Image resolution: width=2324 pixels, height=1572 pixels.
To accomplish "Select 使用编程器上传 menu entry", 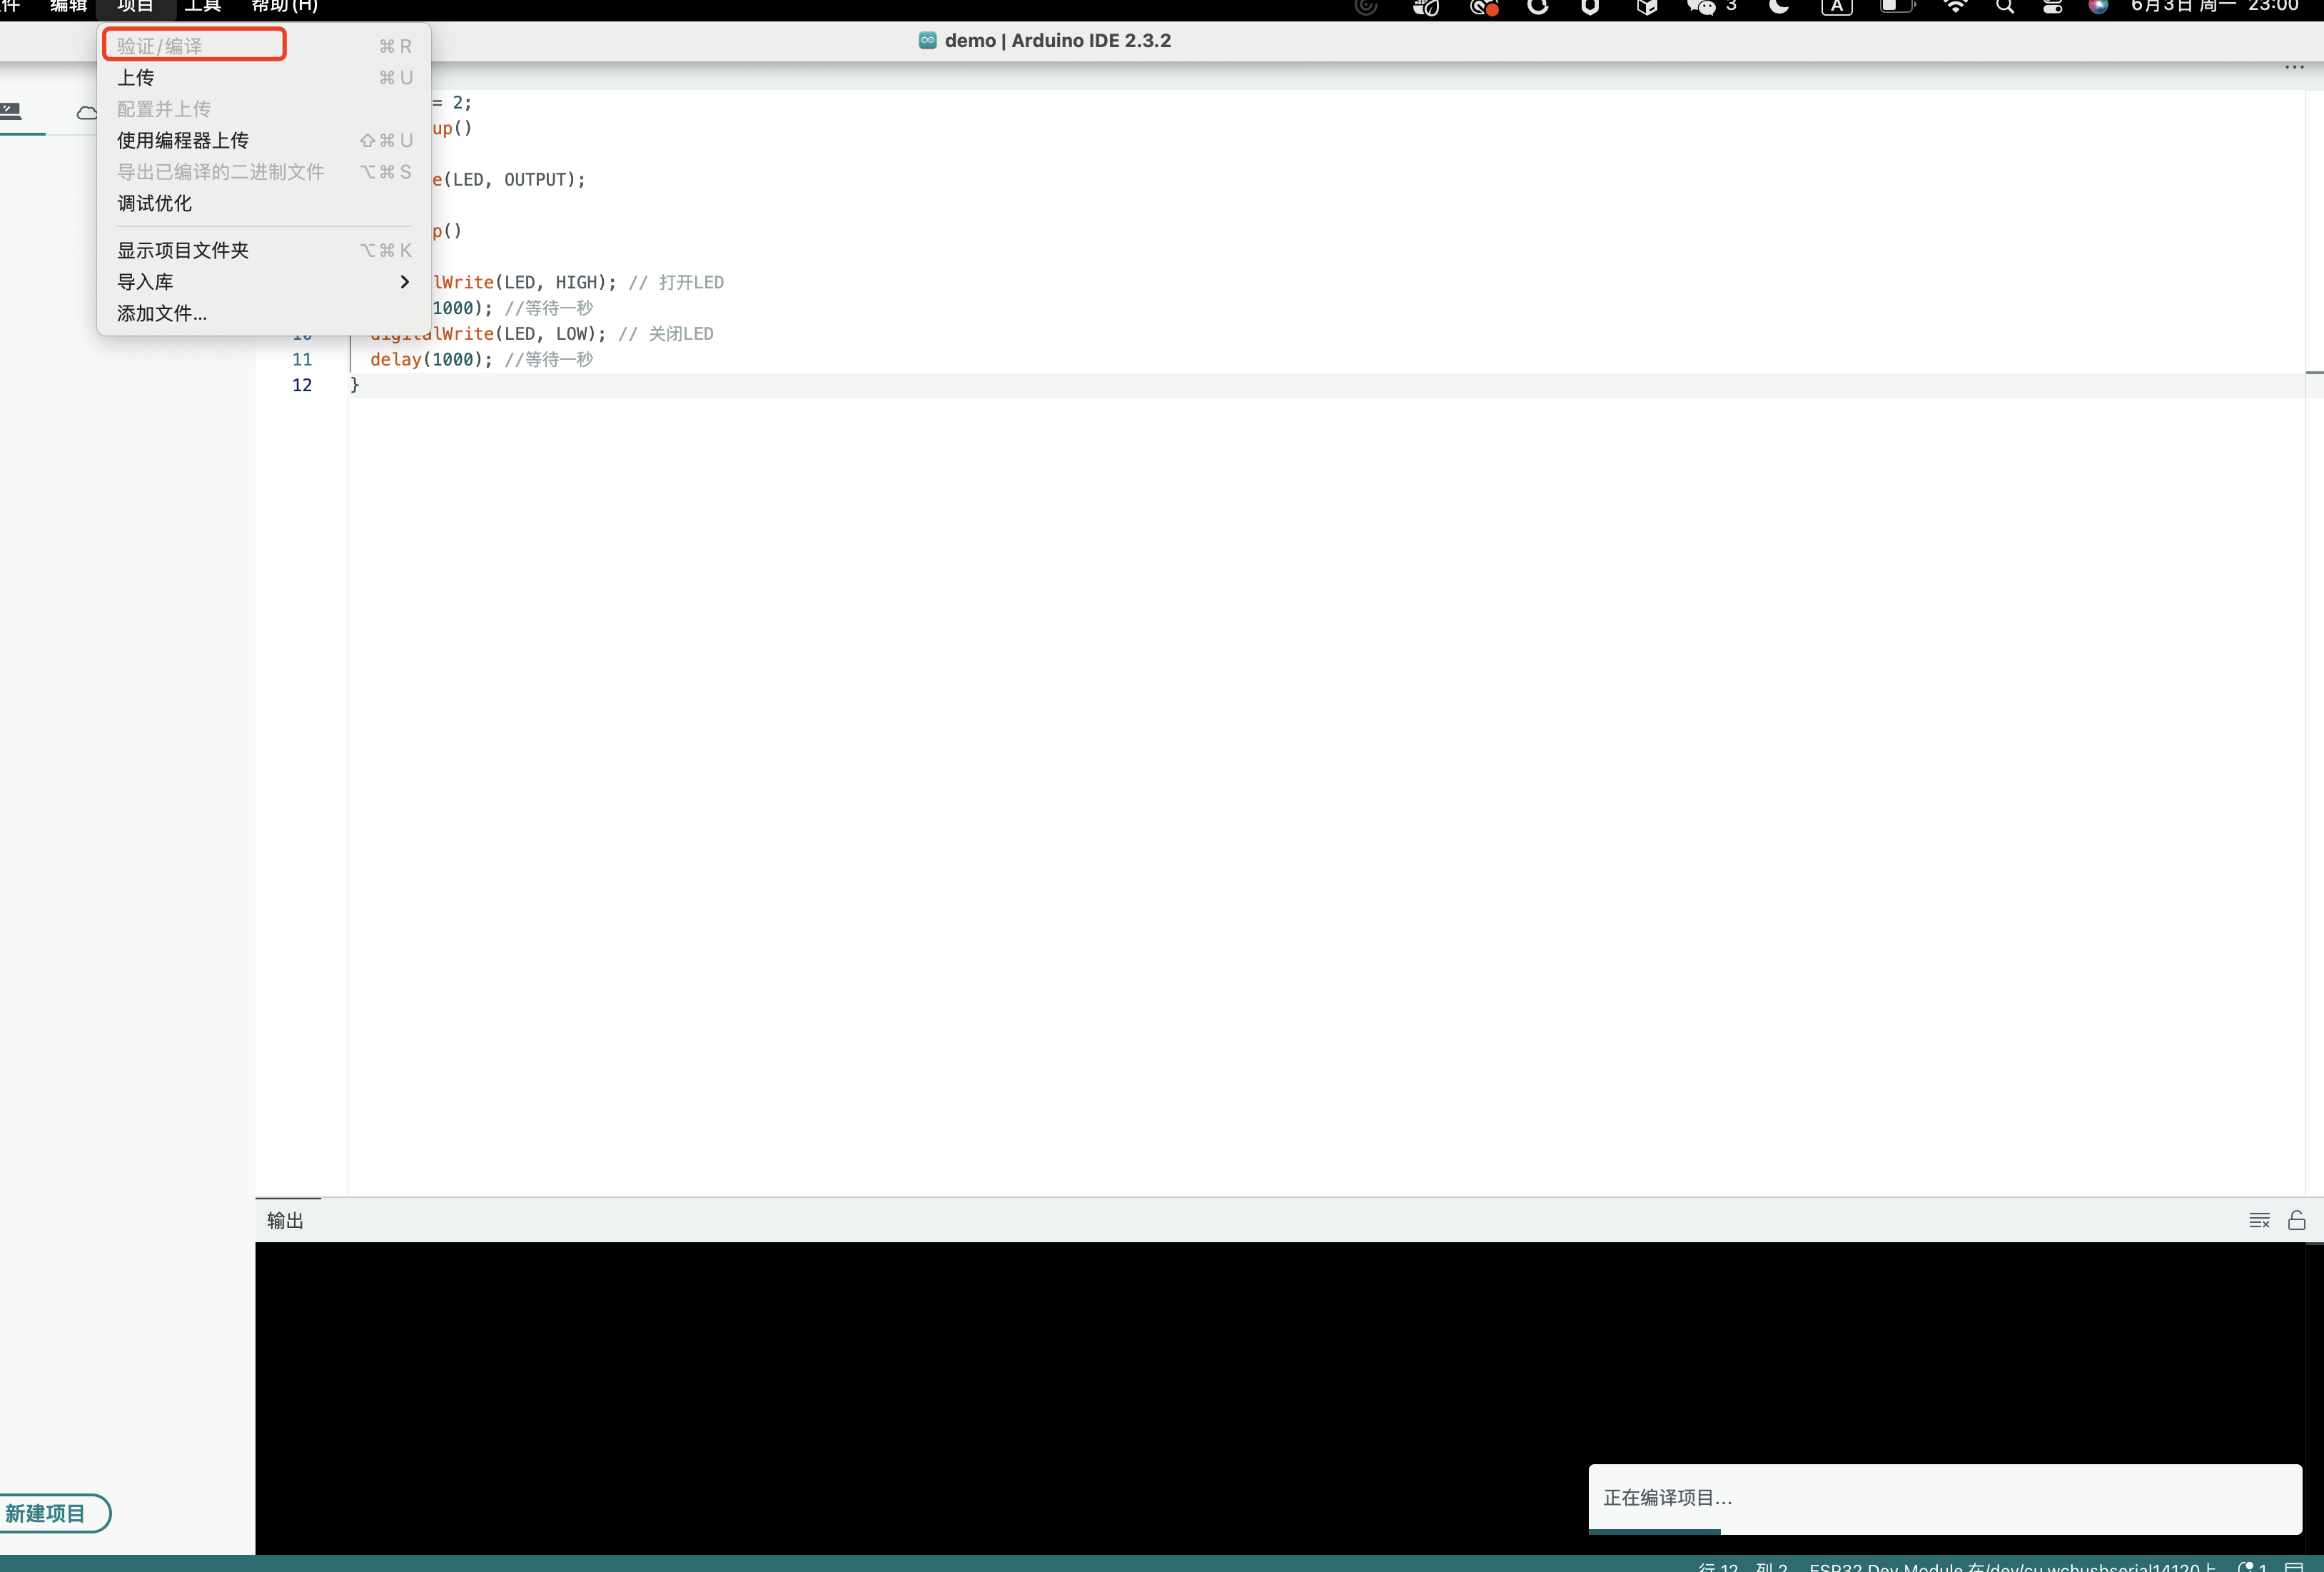I will [183, 140].
